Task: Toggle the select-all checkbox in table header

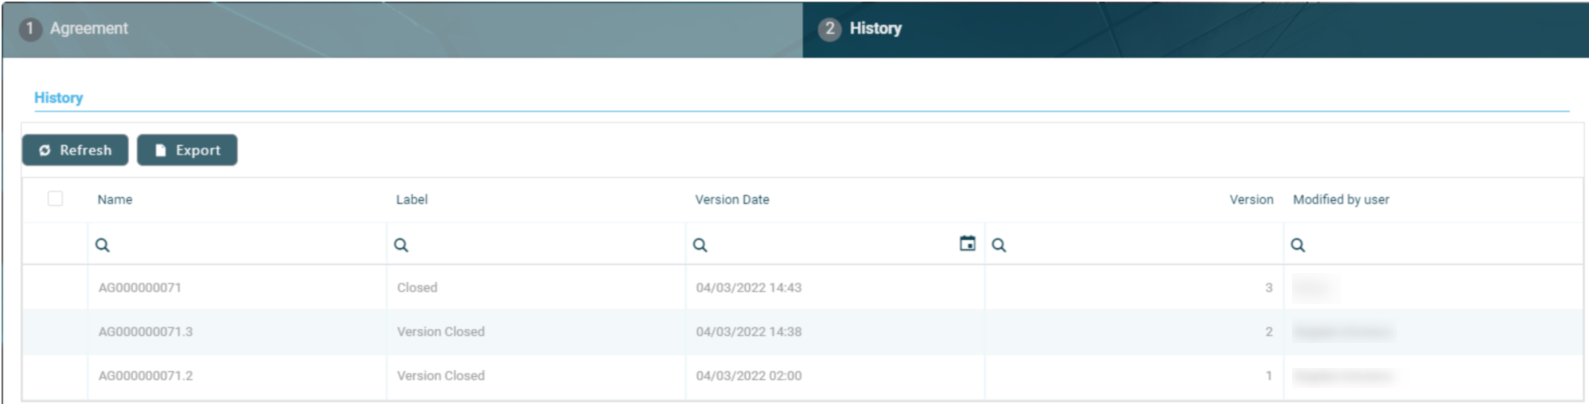Action: tap(55, 199)
